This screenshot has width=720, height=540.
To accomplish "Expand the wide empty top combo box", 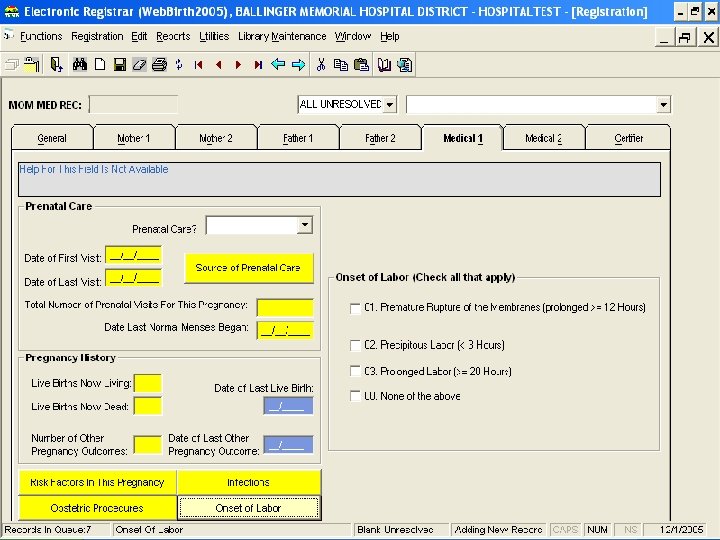I will coord(663,105).
